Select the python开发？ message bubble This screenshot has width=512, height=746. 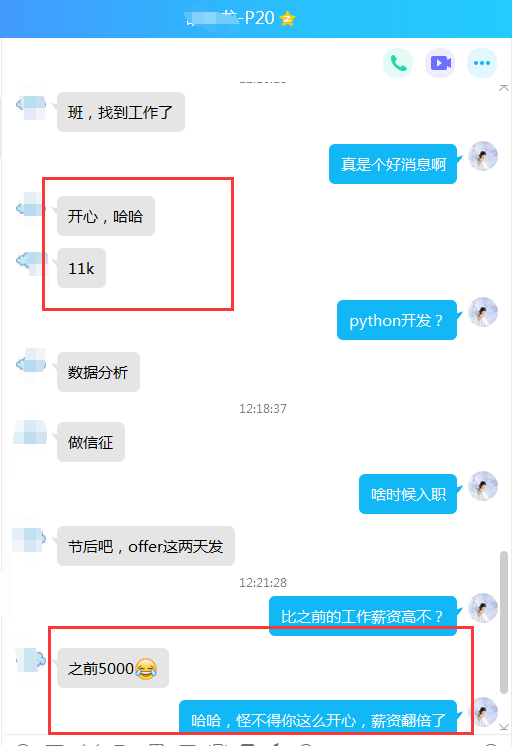(x=397, y=320)
